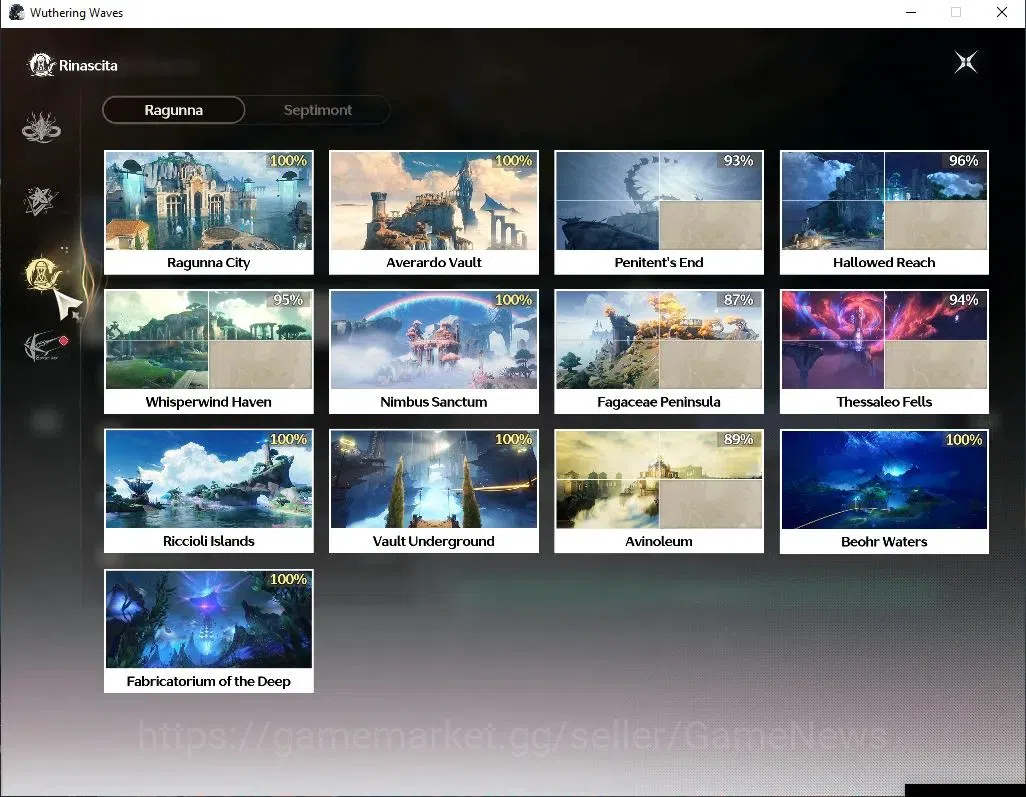The height and width of the screenshot is (797, 1026).
Task: Click the Wuthering Waves app icon in title bar
Action: click(x=16, y=12)
